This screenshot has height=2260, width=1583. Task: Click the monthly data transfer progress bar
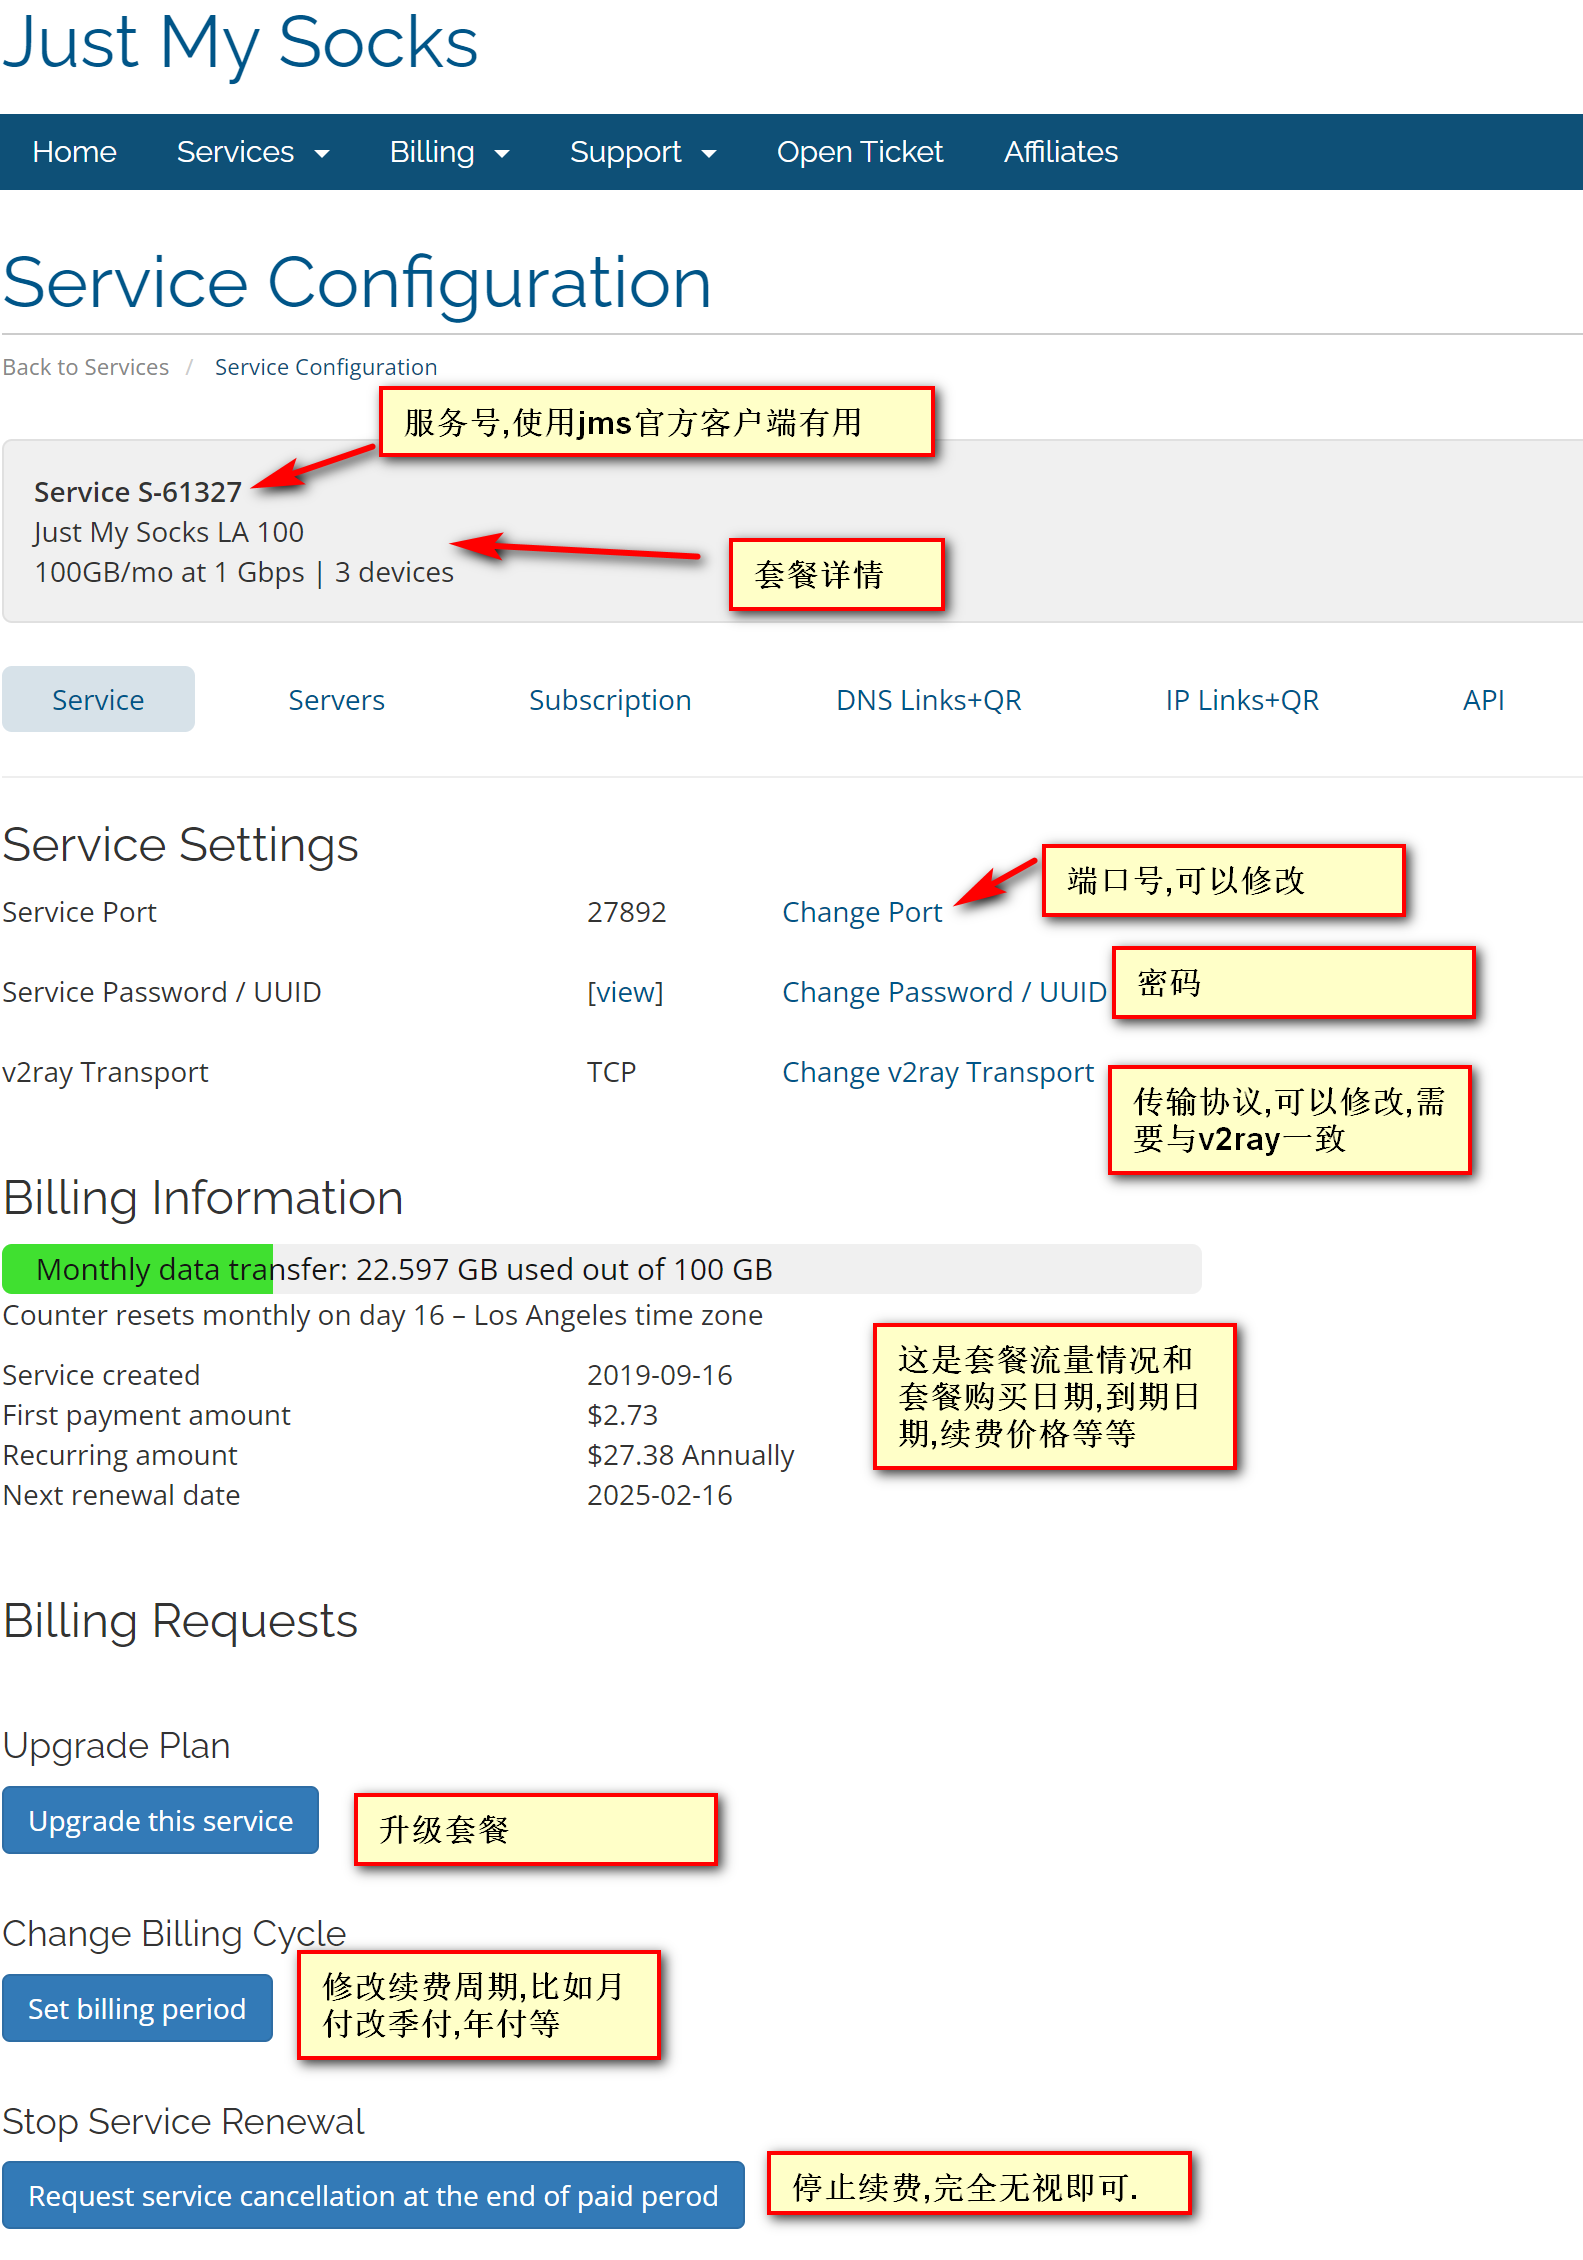(x=602, y=1269)
